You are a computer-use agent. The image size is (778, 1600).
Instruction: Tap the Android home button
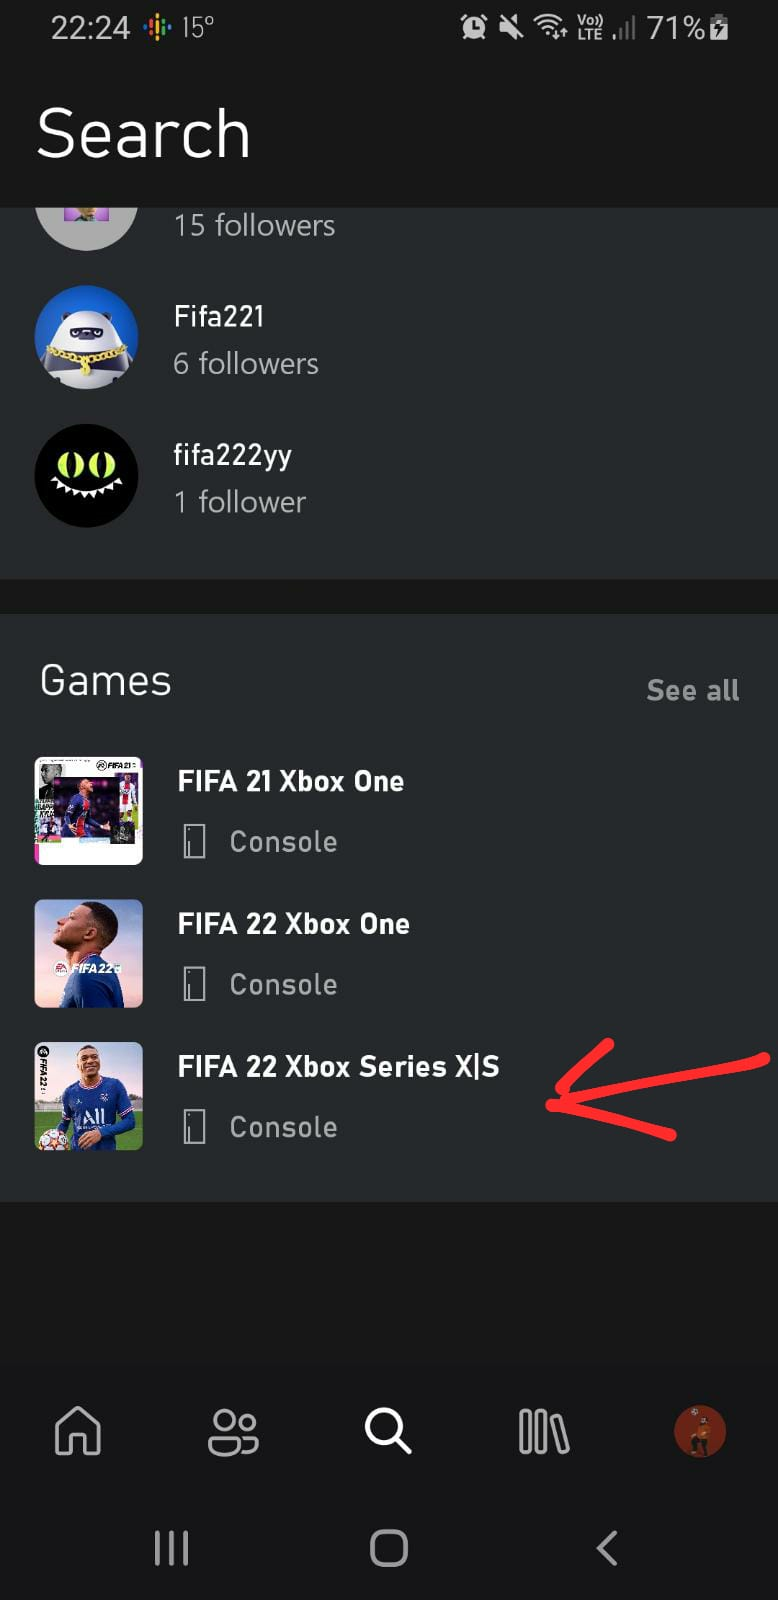click(389, 1548)
